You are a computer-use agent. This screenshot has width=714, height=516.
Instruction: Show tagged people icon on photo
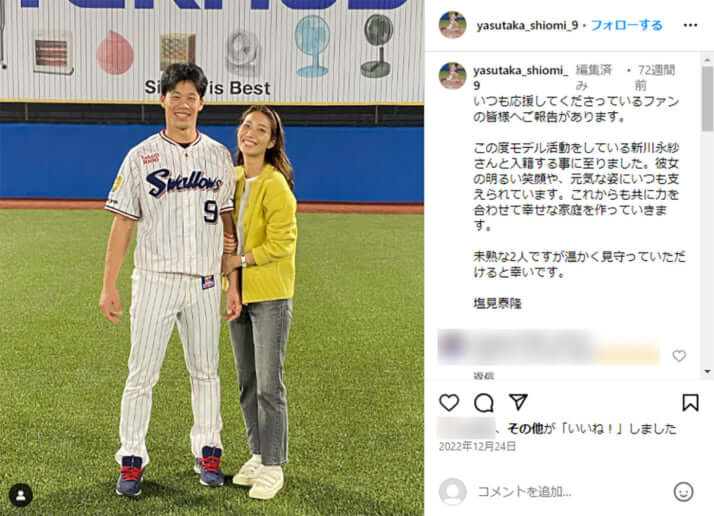20,495
